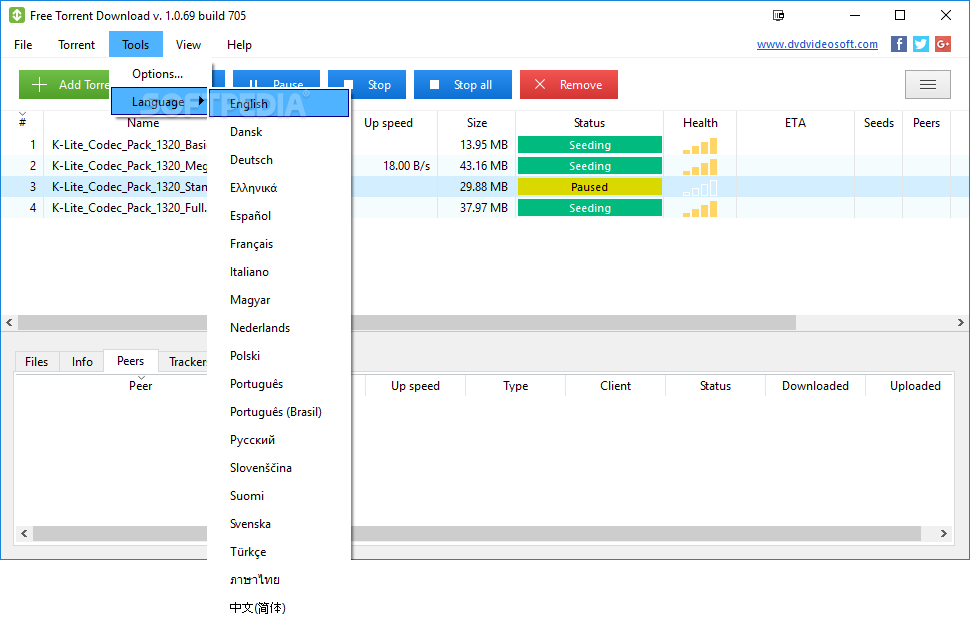Click the Remove button
Screen dimensions: 970x623
pos(569,85)
